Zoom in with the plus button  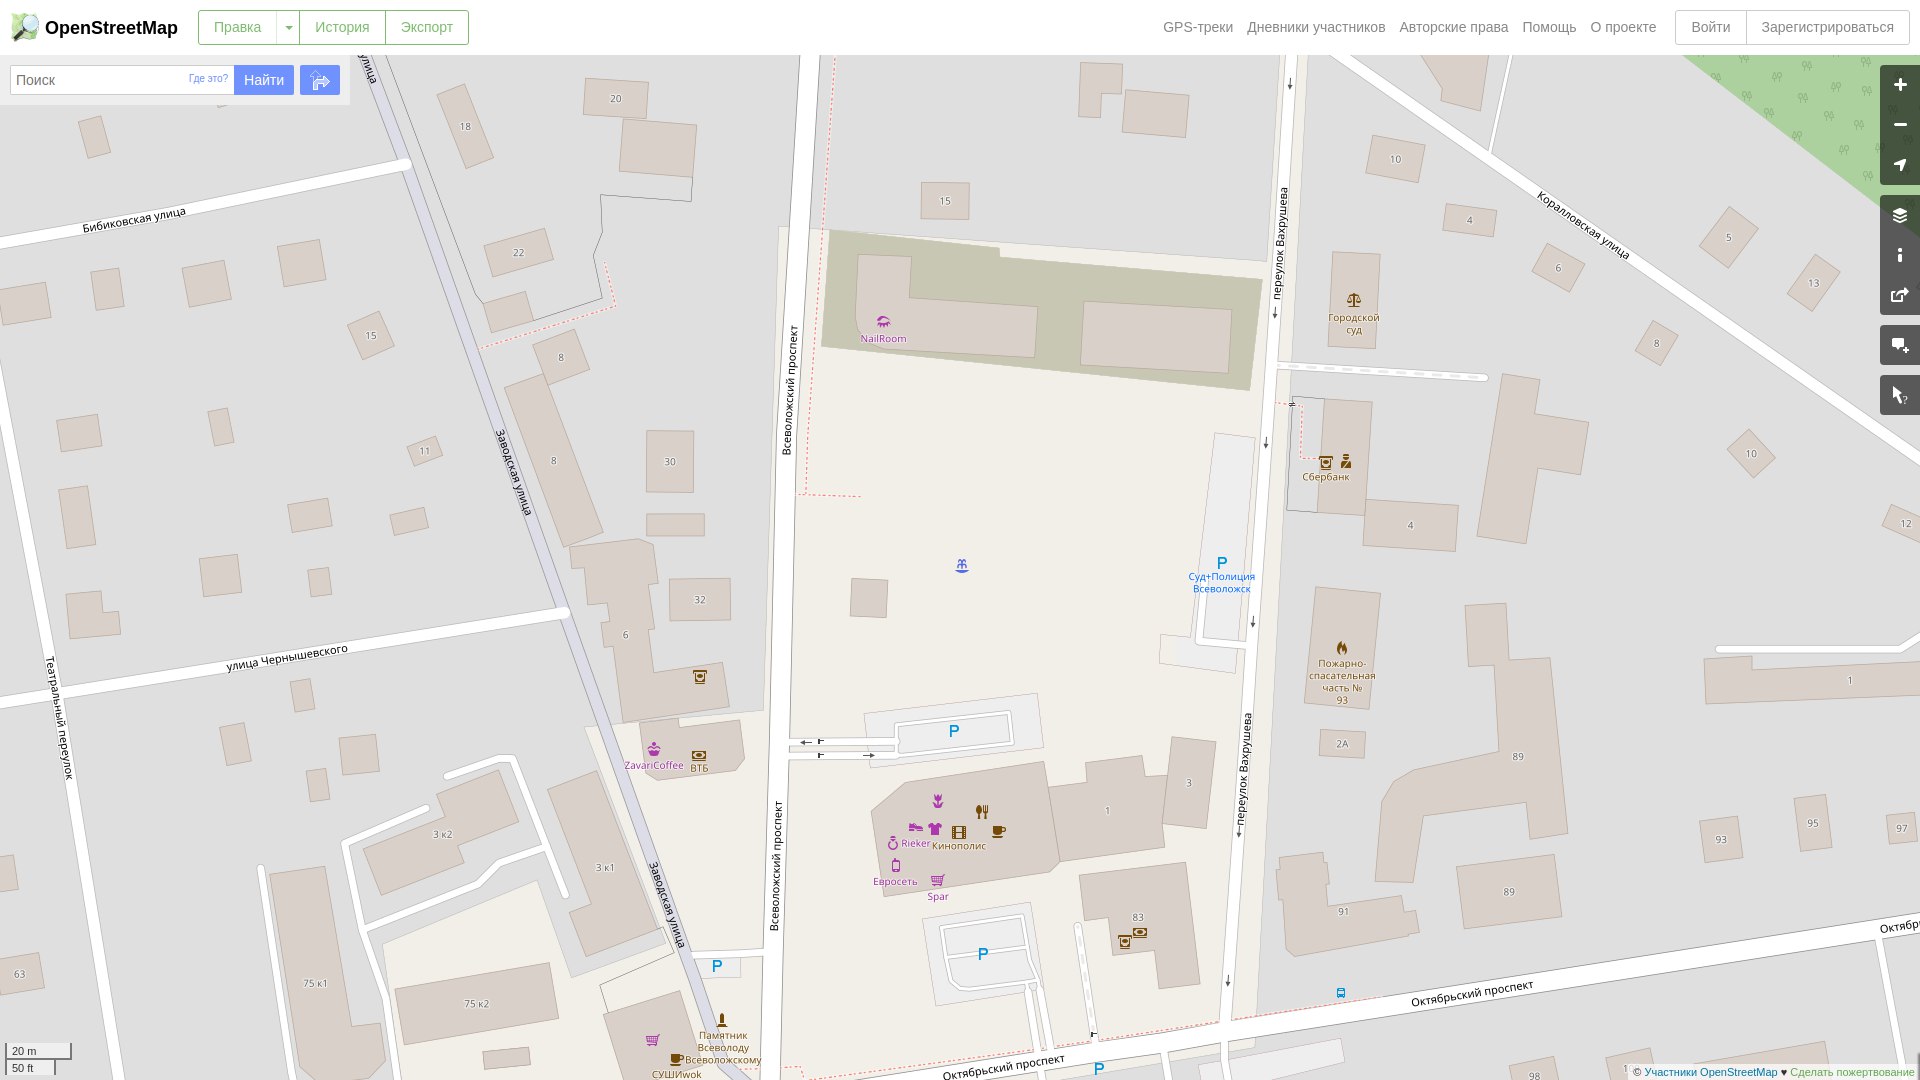[x=1899, y=85]
